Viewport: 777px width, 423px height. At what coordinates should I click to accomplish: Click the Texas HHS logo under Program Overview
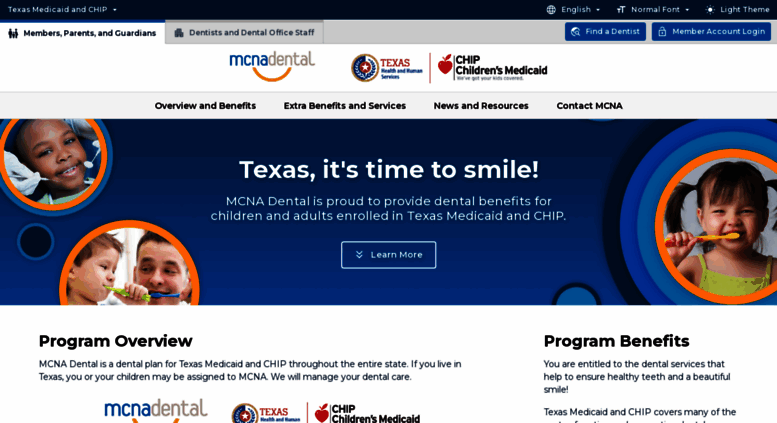pyautogui.click(x=266, y=413)
